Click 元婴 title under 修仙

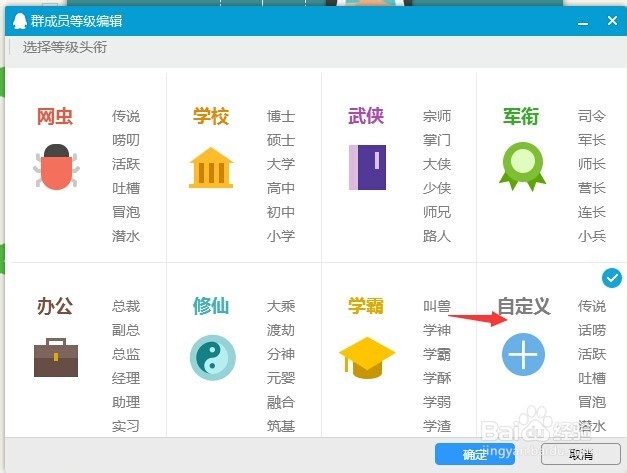point(281,378)
